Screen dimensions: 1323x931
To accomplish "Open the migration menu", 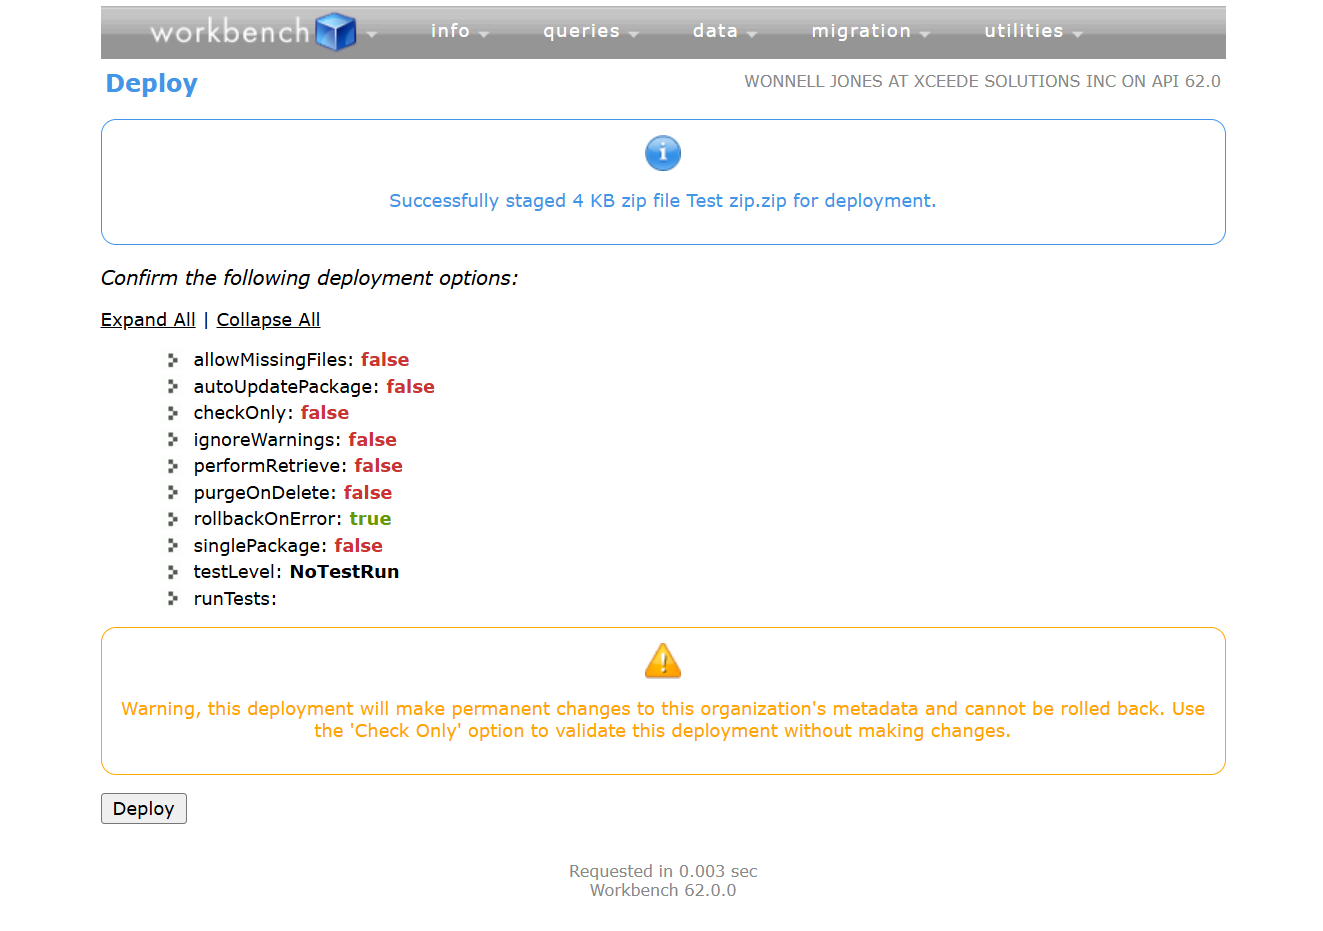I will [x=869, y=32].
